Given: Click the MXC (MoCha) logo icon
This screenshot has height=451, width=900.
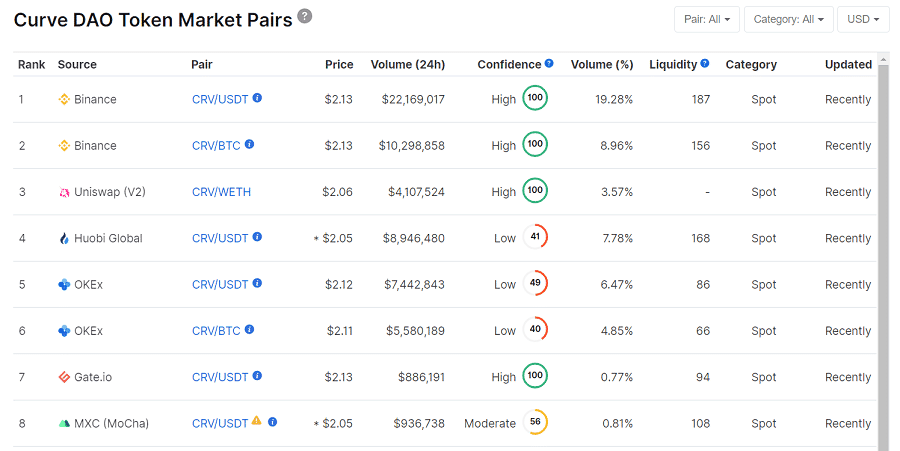Looking at the screenshot, I should pos(64,423).
